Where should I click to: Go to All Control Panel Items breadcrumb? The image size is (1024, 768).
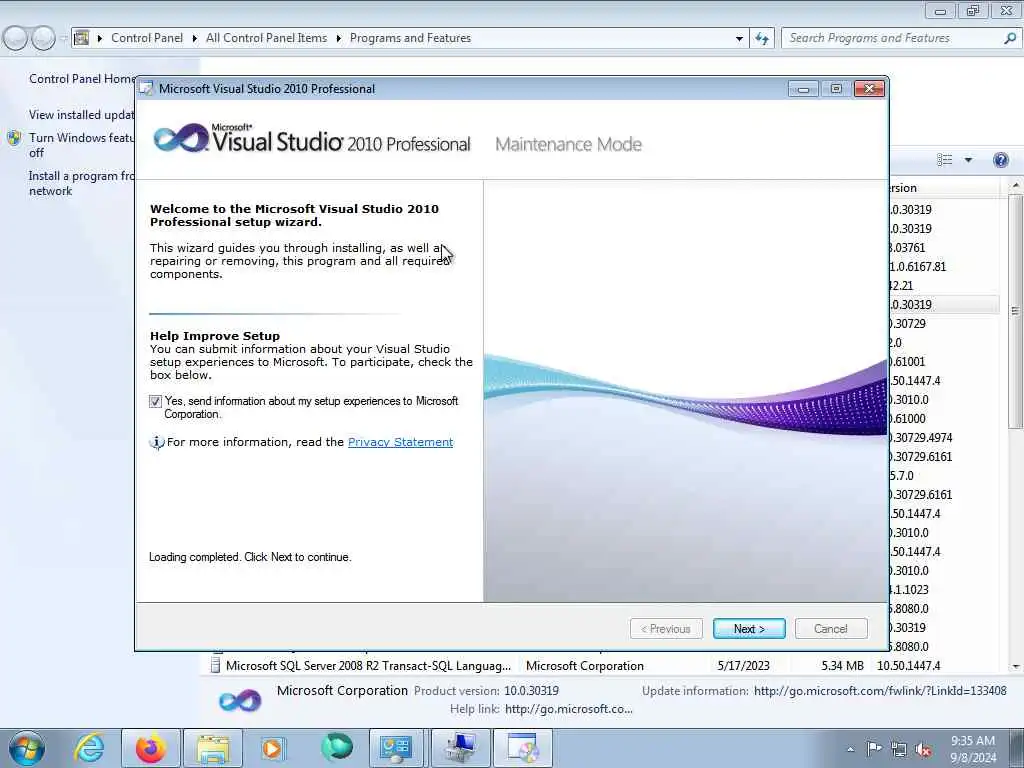click(266, 38)
